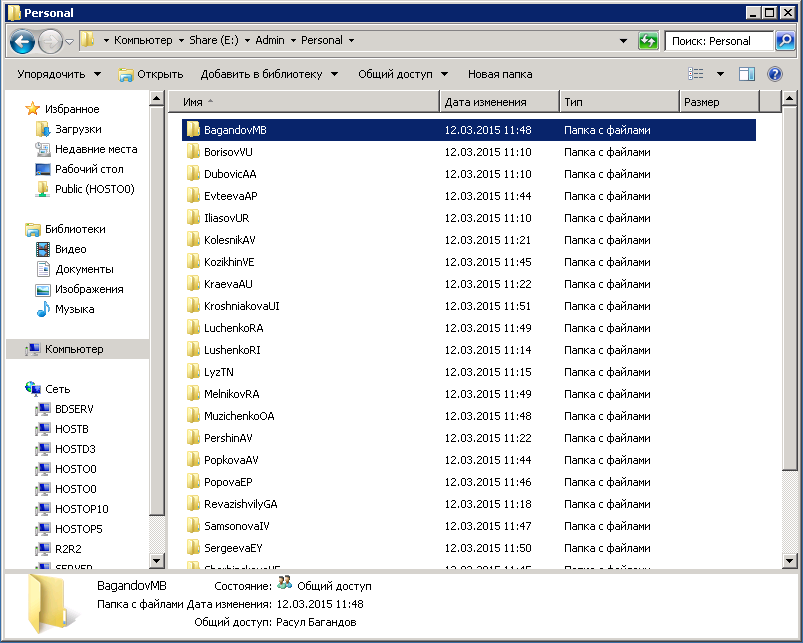
Task: Select 'Компьютер' in navigation pane
Action: point(74,349)
